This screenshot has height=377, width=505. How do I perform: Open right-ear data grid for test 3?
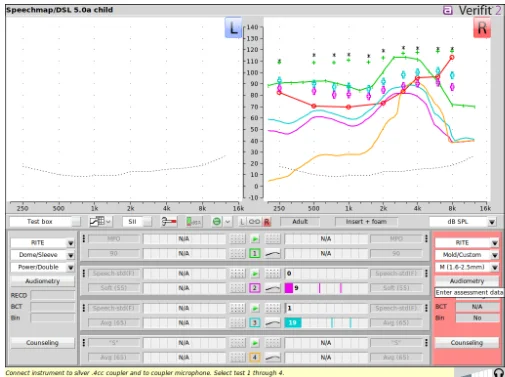tap(273, 308)
